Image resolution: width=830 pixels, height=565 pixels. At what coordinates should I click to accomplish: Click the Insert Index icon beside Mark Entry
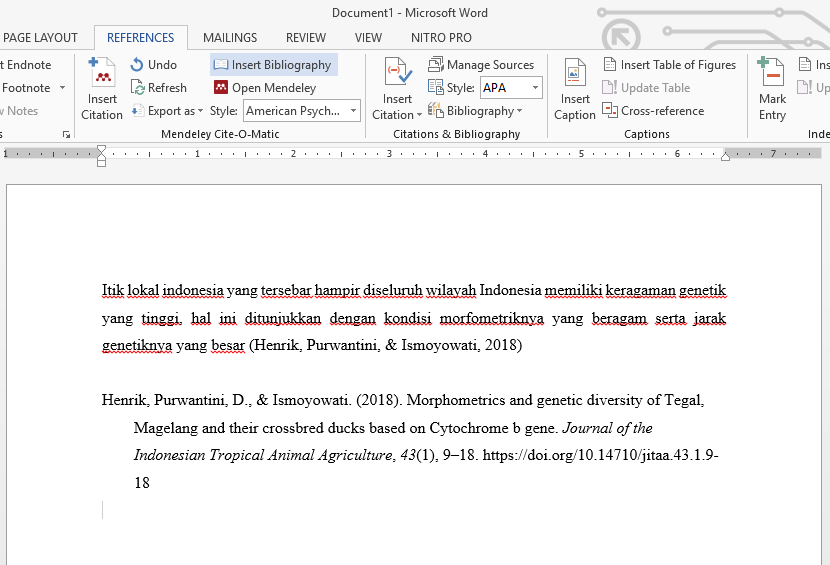pos(804,65)
